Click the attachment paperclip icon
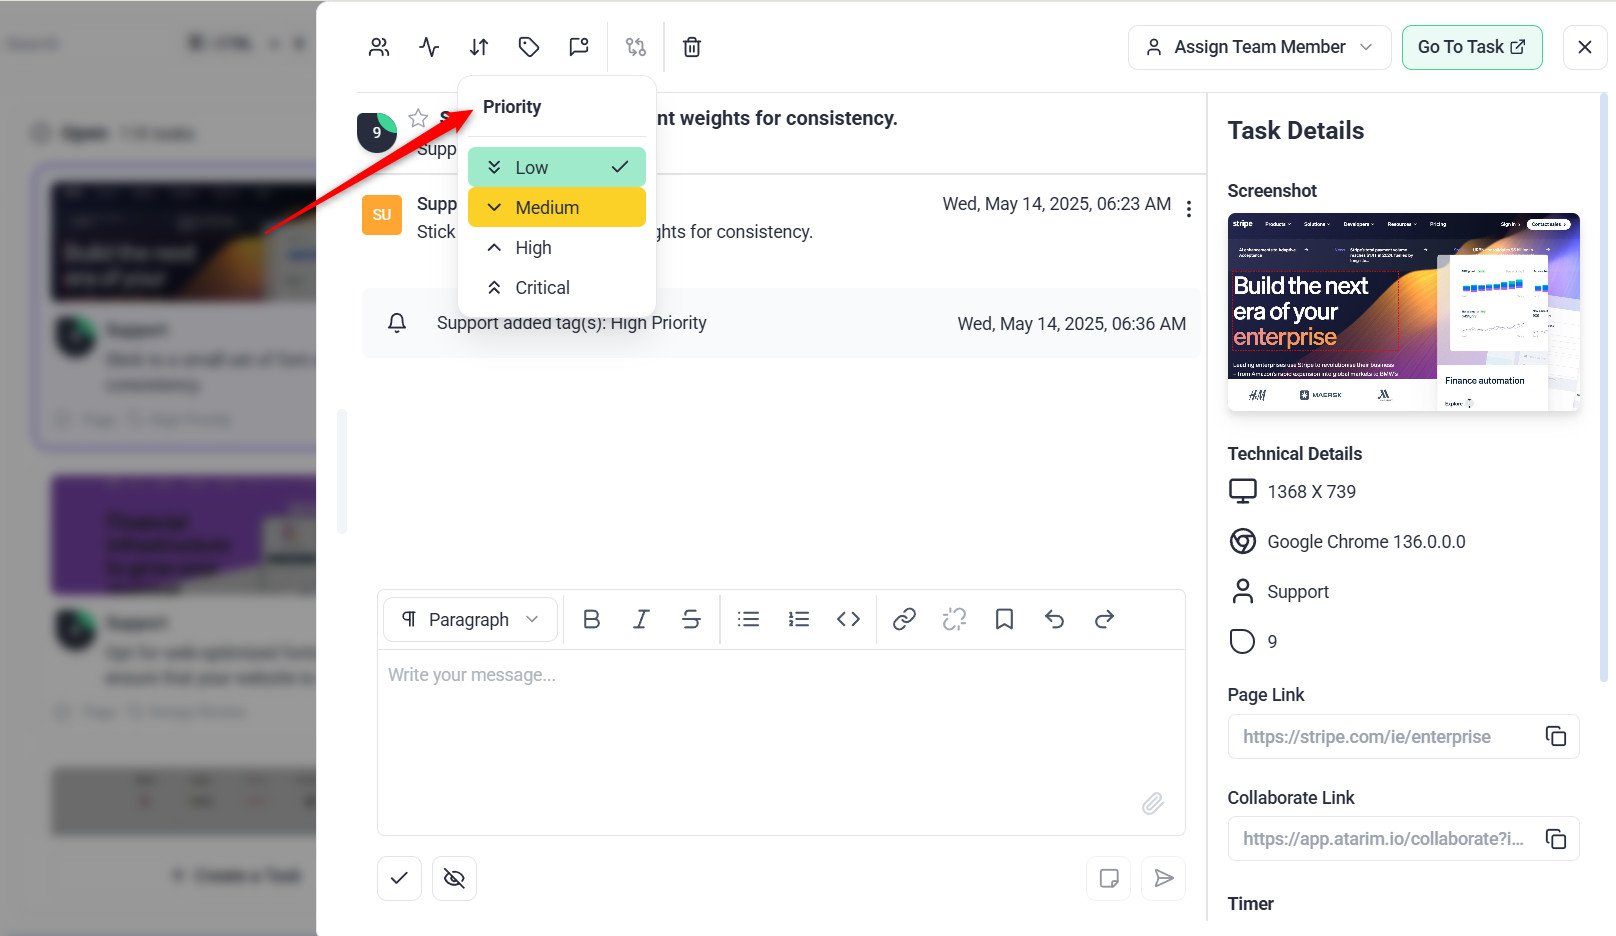The width and height of the screenshot is (1616, 936). point(1152,803)
